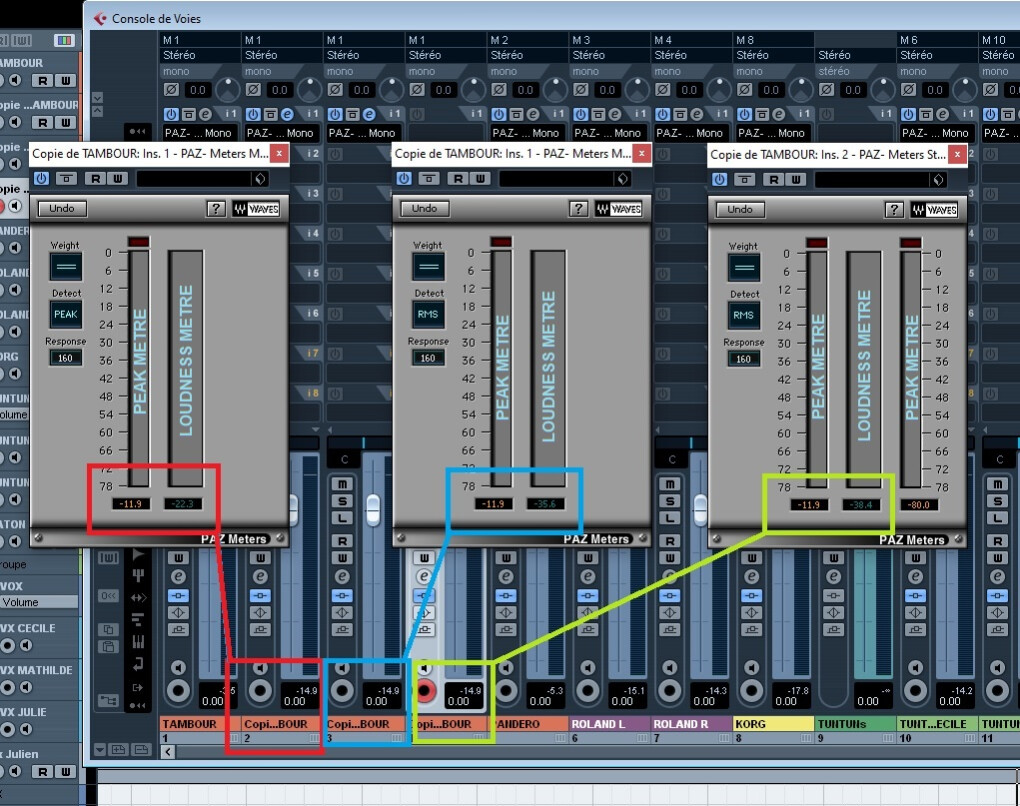Click sends state icon on TUNT...ECILE strip
Screen dimensions: 1020x806
tap(915, 629)
